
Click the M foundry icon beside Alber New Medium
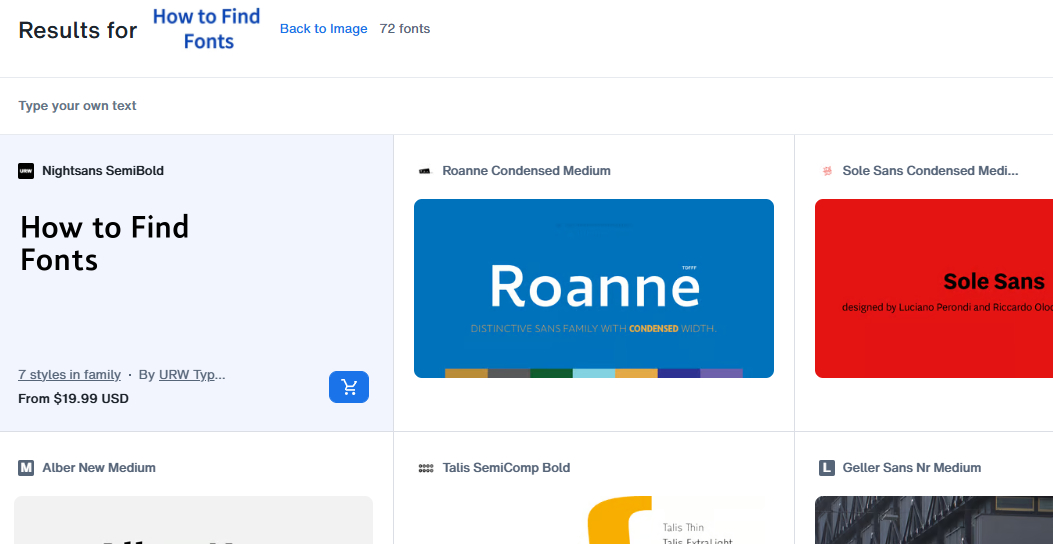coord(26,467)
